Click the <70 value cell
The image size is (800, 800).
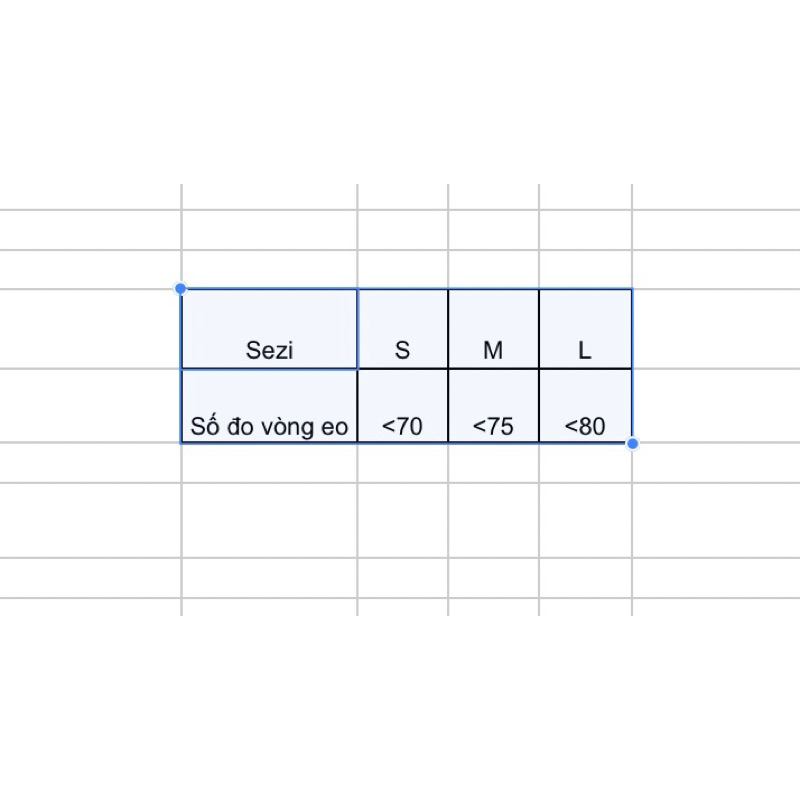pyautogui.click(x=402, y=406)
